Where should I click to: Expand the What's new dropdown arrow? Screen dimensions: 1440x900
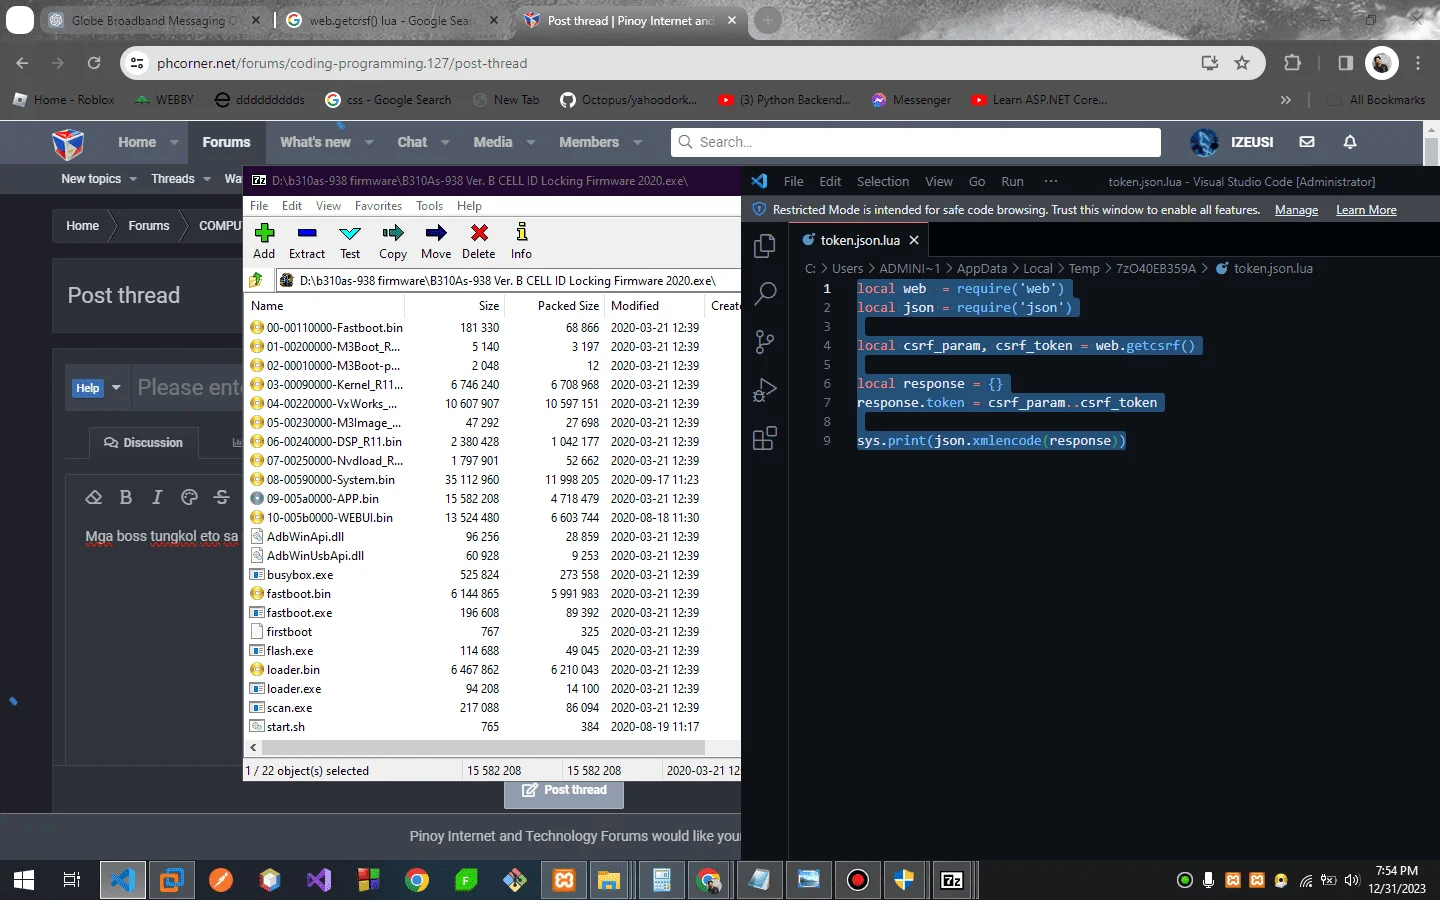click(369, 142)
